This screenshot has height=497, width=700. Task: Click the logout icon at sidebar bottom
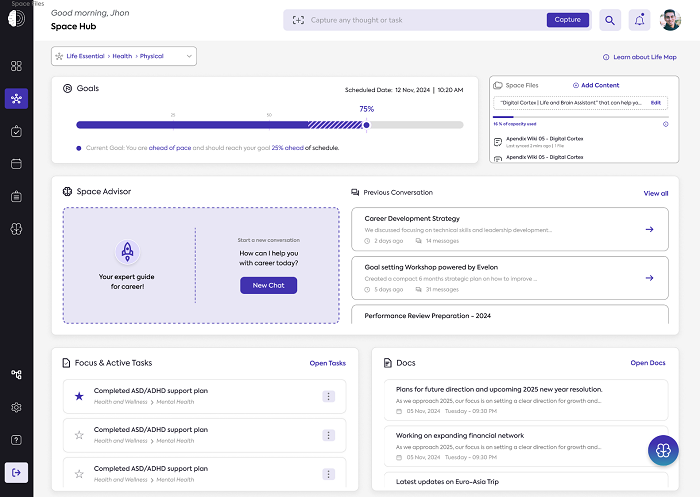[x=16, y=472]
